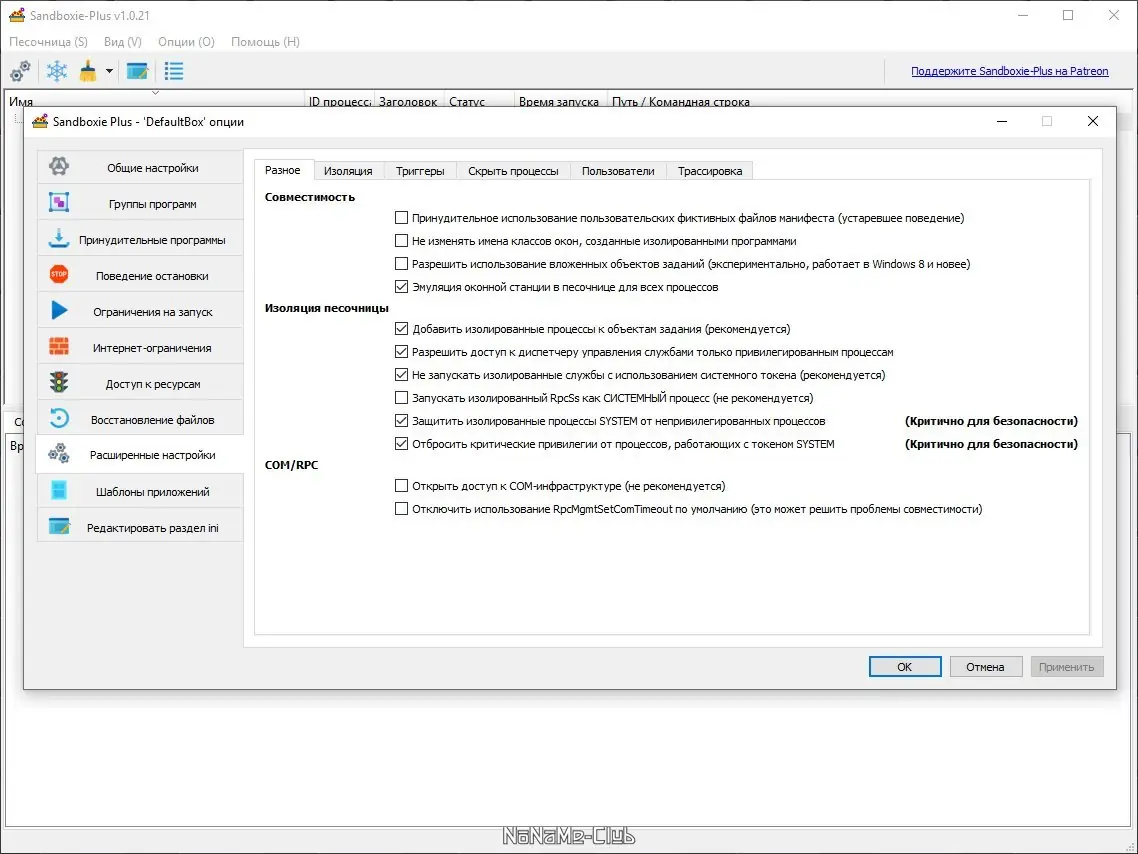Enable nested job objects checkbox

[401, 263]
